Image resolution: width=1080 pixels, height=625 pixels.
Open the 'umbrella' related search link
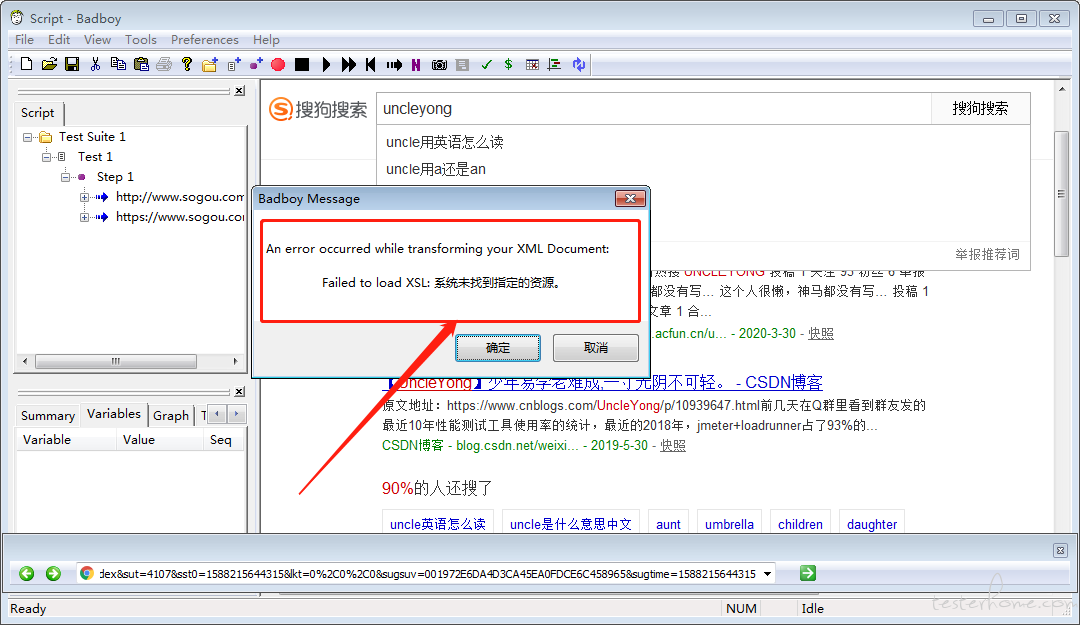pos(729,524)
